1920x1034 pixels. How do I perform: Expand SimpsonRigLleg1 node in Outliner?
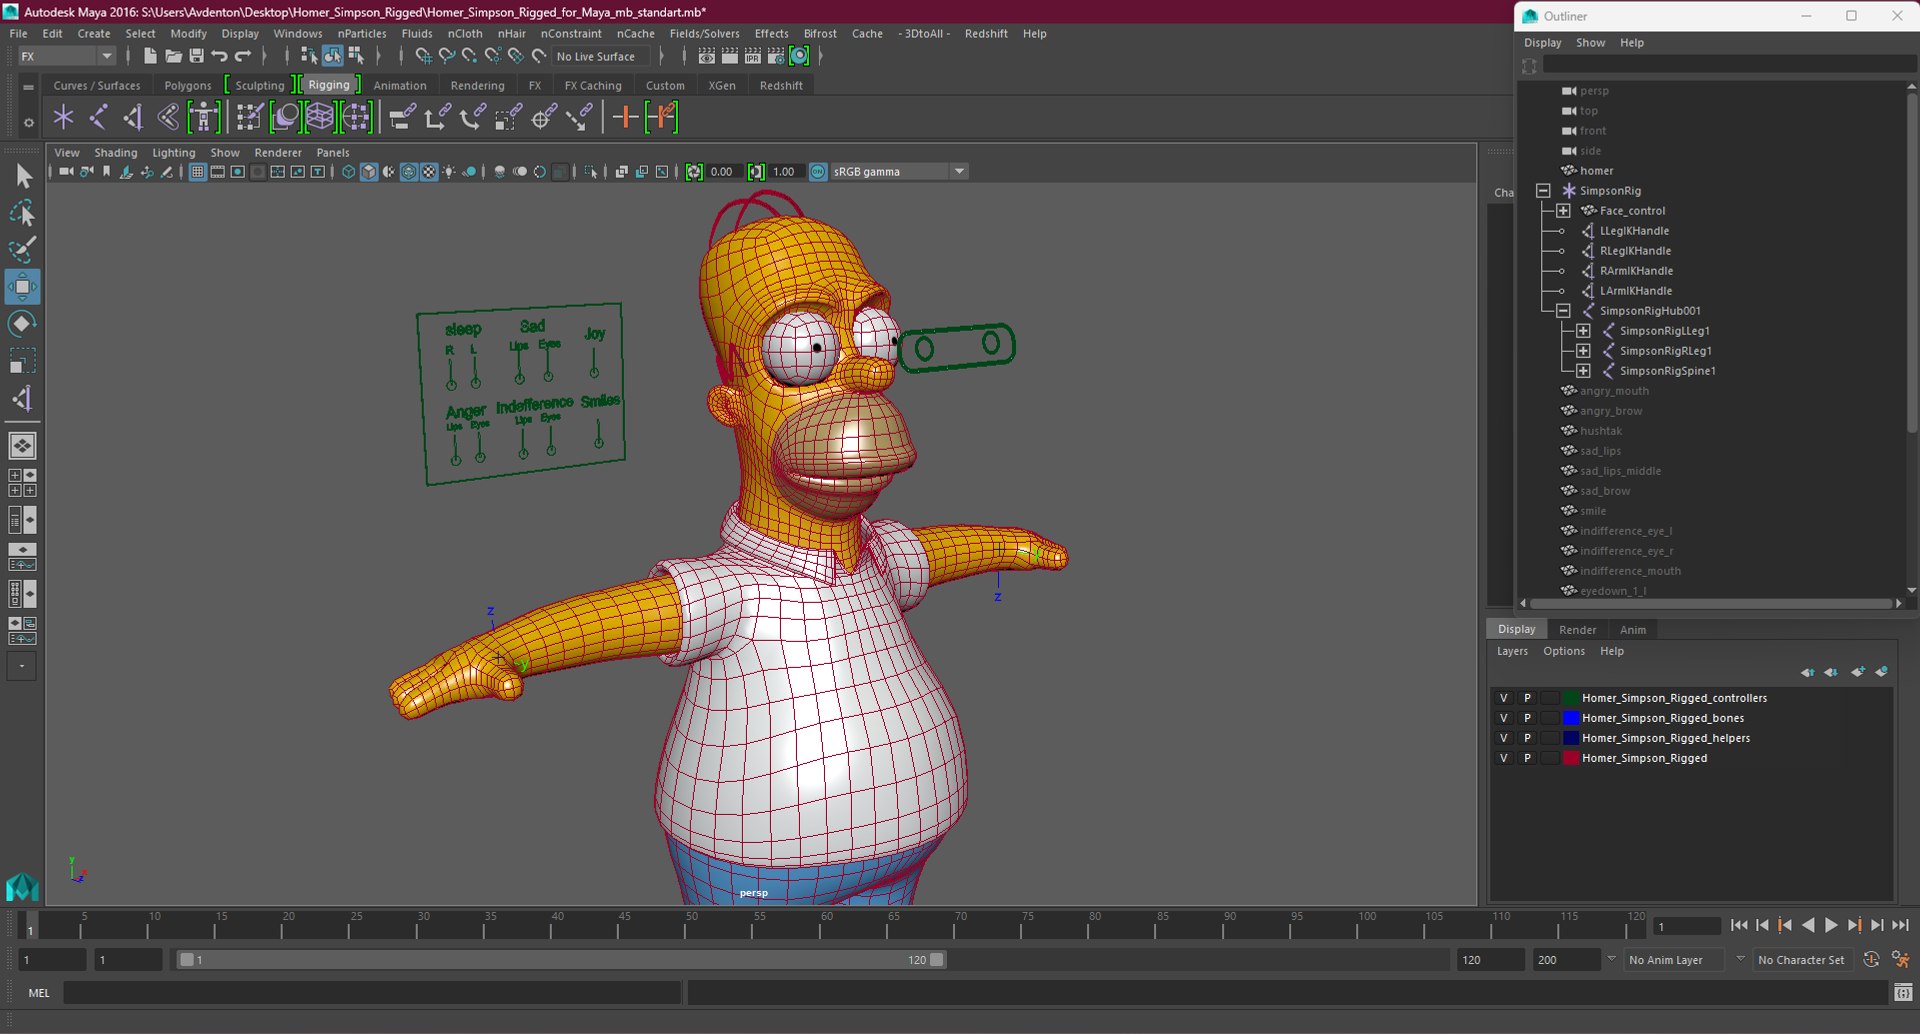(1583, 330)
